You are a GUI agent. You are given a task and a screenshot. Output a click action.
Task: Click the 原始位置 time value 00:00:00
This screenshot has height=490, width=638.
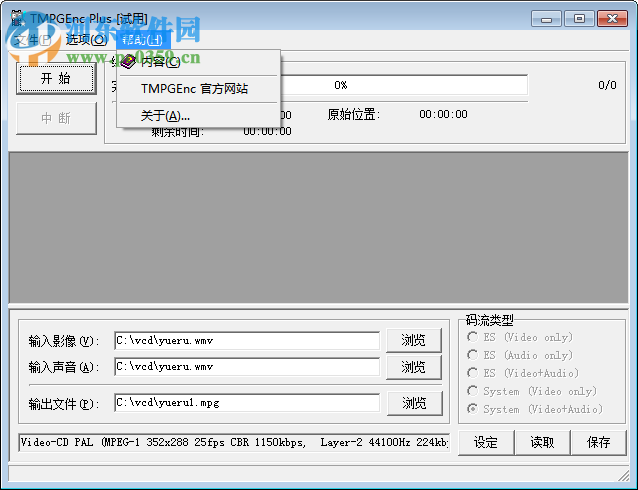443,114
